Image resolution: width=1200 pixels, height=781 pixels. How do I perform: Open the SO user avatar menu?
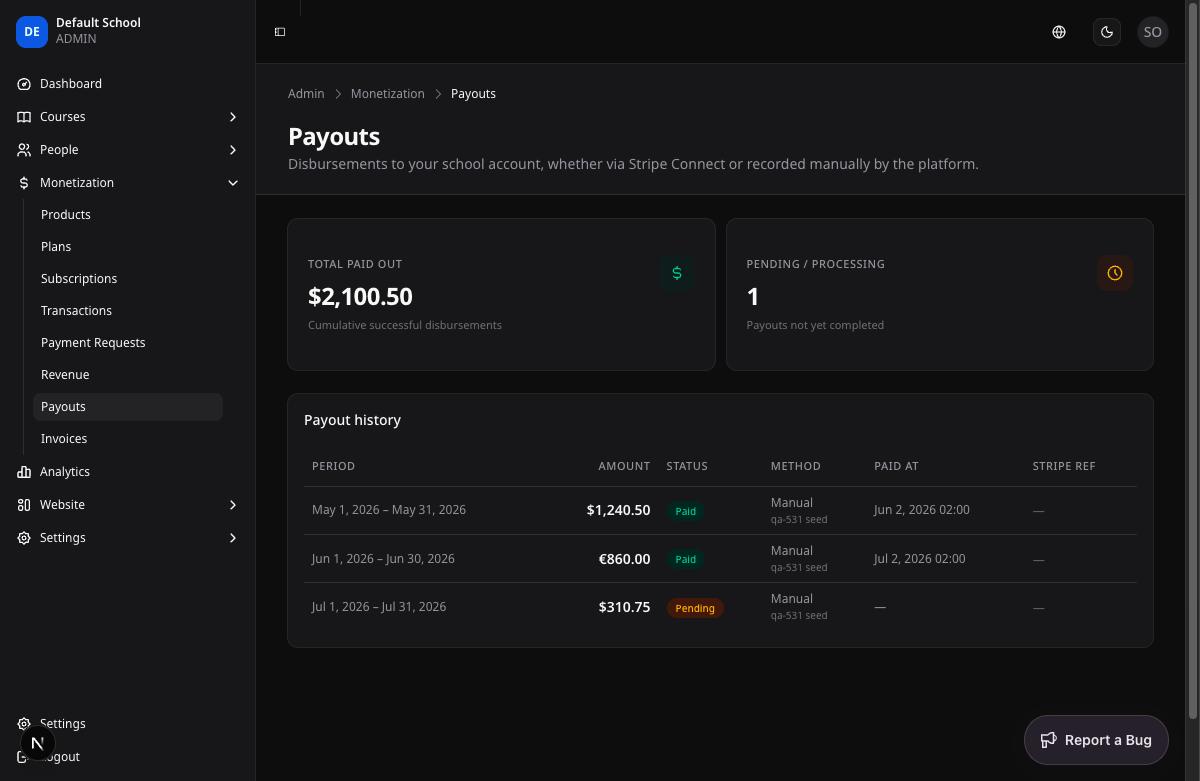1153,32
